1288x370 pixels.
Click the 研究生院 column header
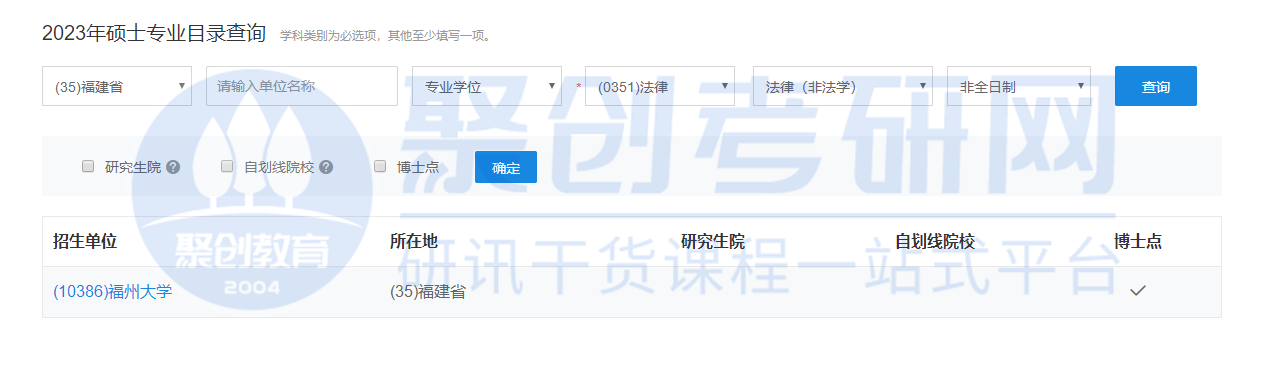pyautogui.click(x=713, y=241)
